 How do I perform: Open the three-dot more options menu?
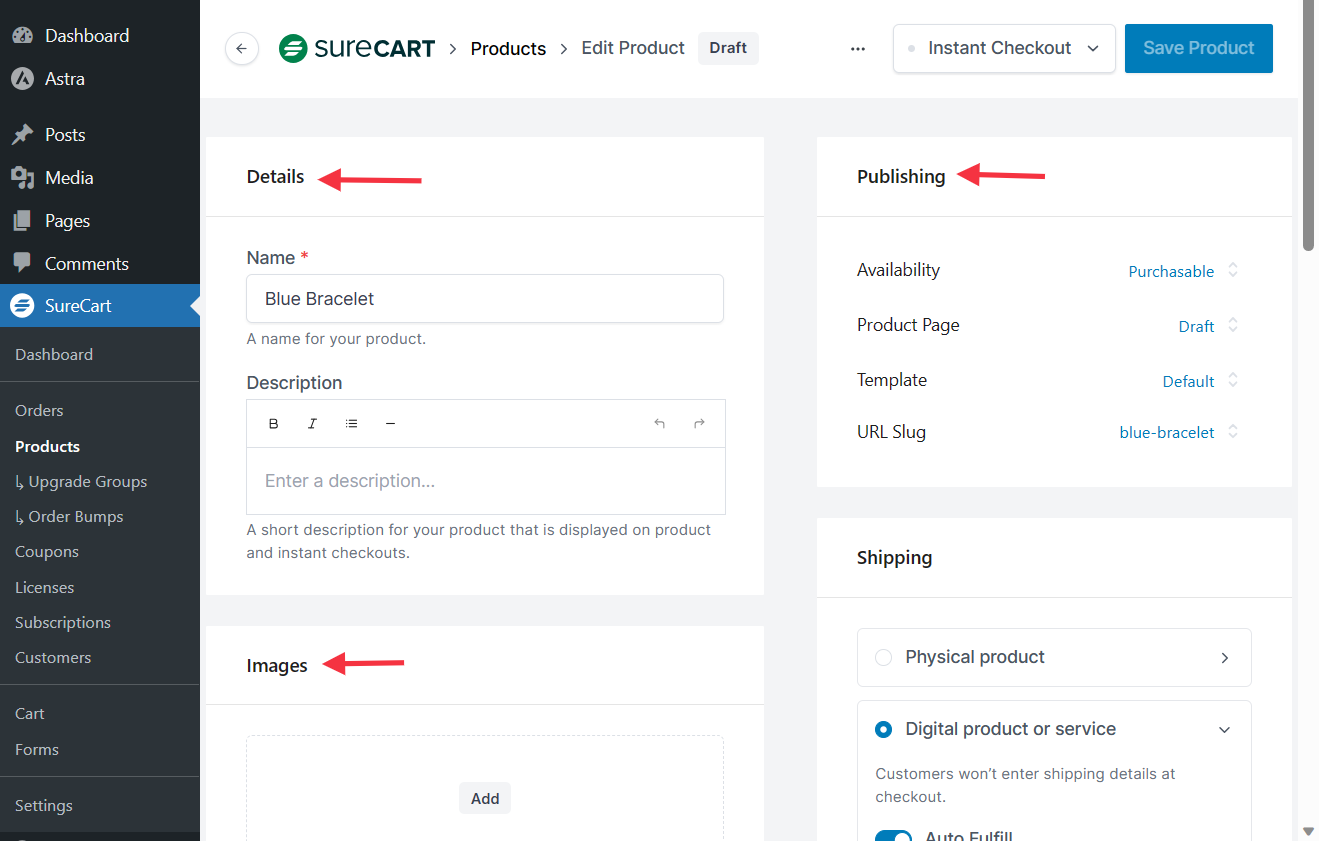point(857,49)
